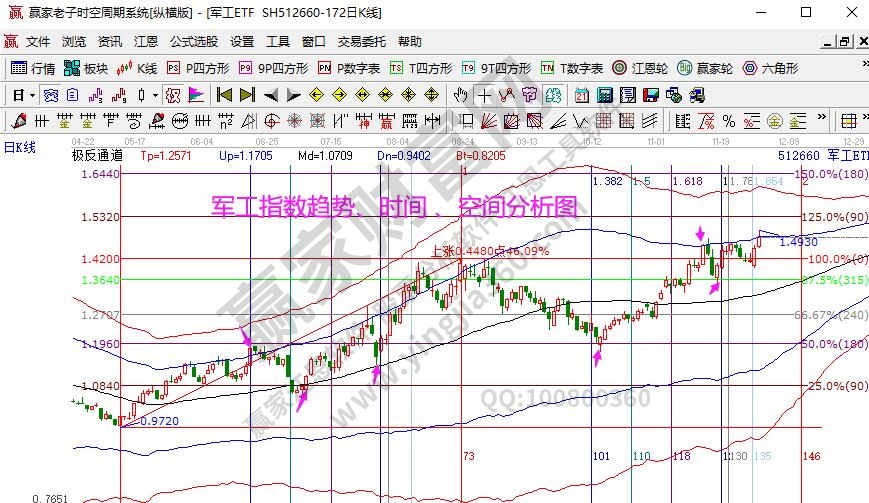869x503 pixels.
Task: Click the 行情 quotes button
Action: [33, 68]
